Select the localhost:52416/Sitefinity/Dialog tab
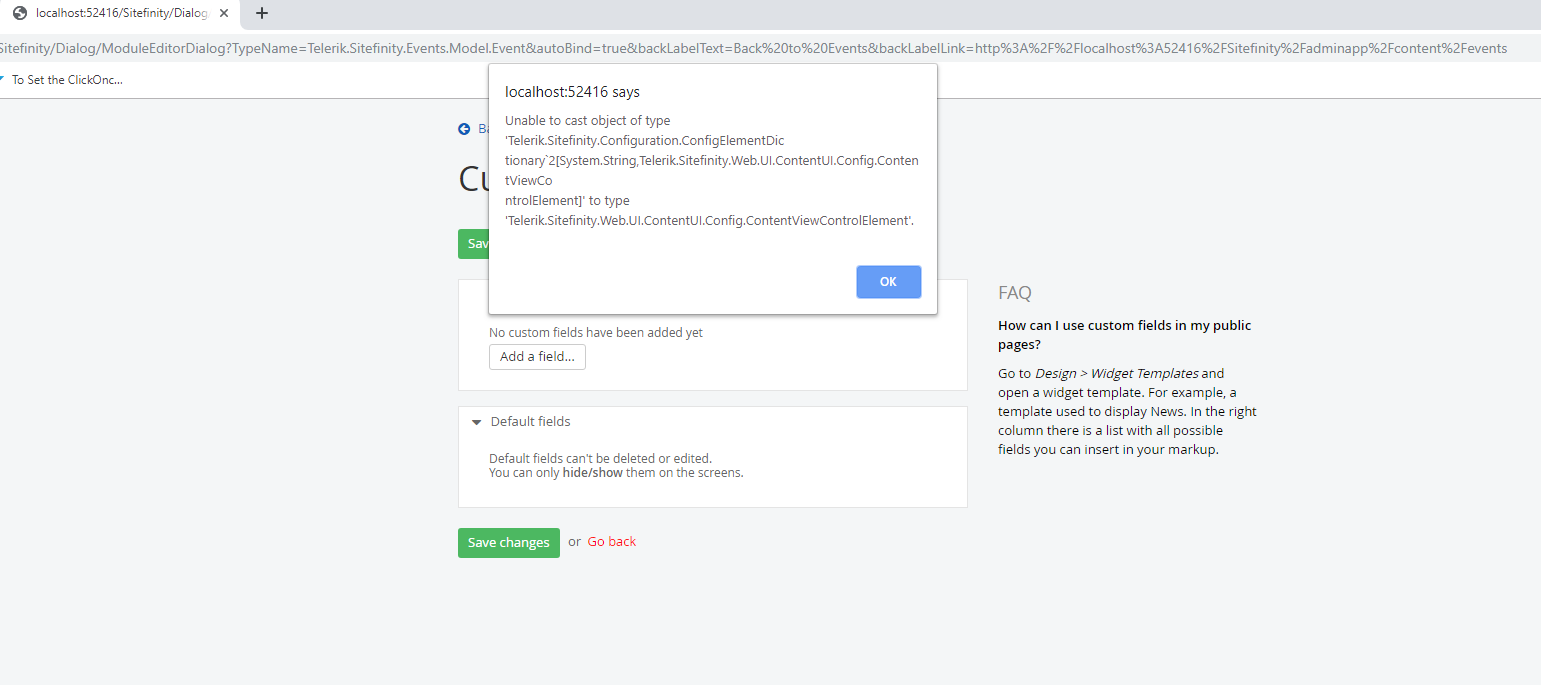 pyautogui.click(x=120, y=14)
